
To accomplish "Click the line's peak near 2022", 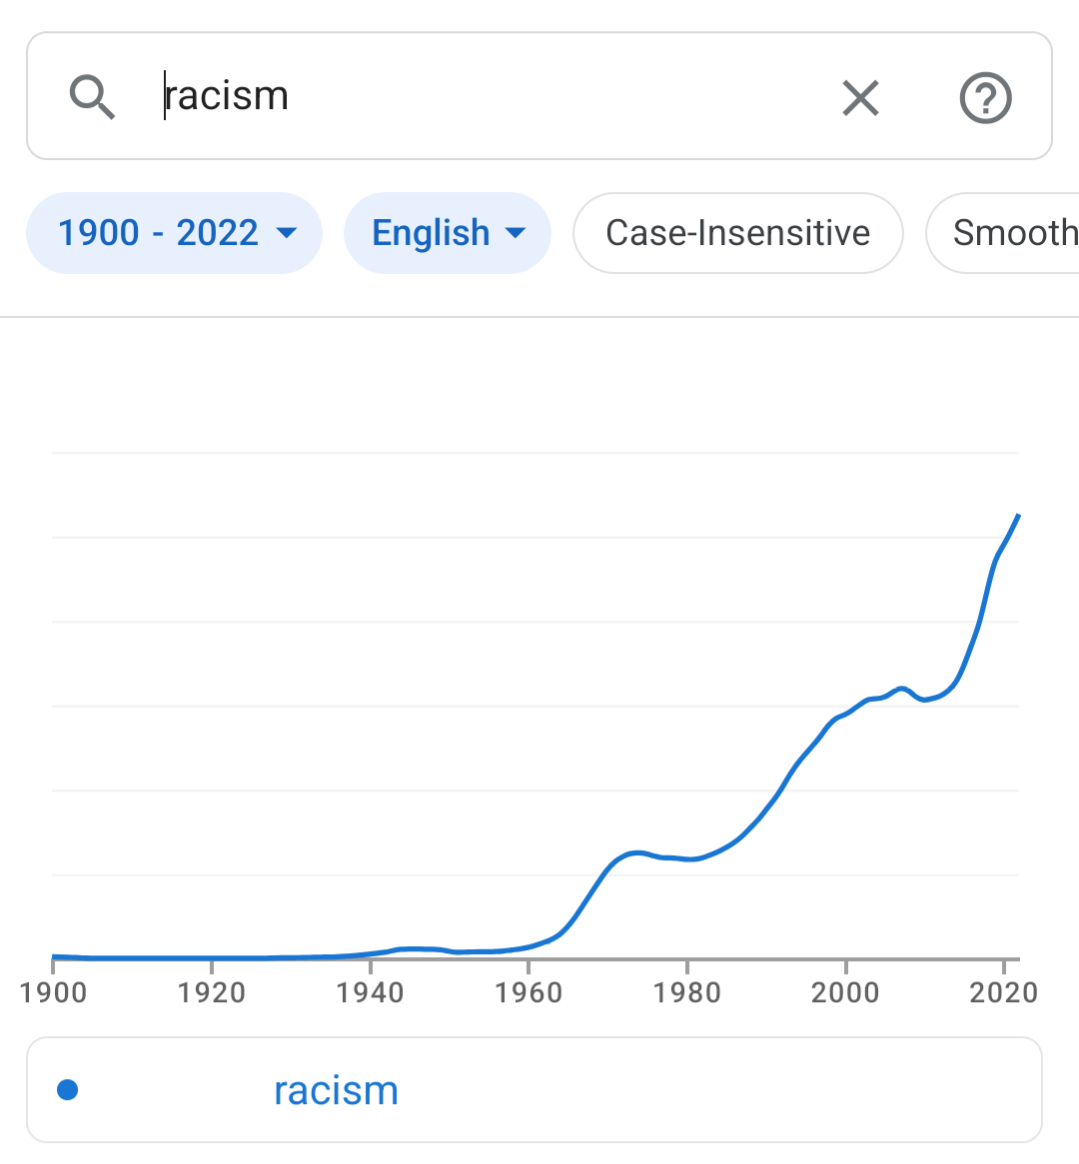I will 1017,516.
